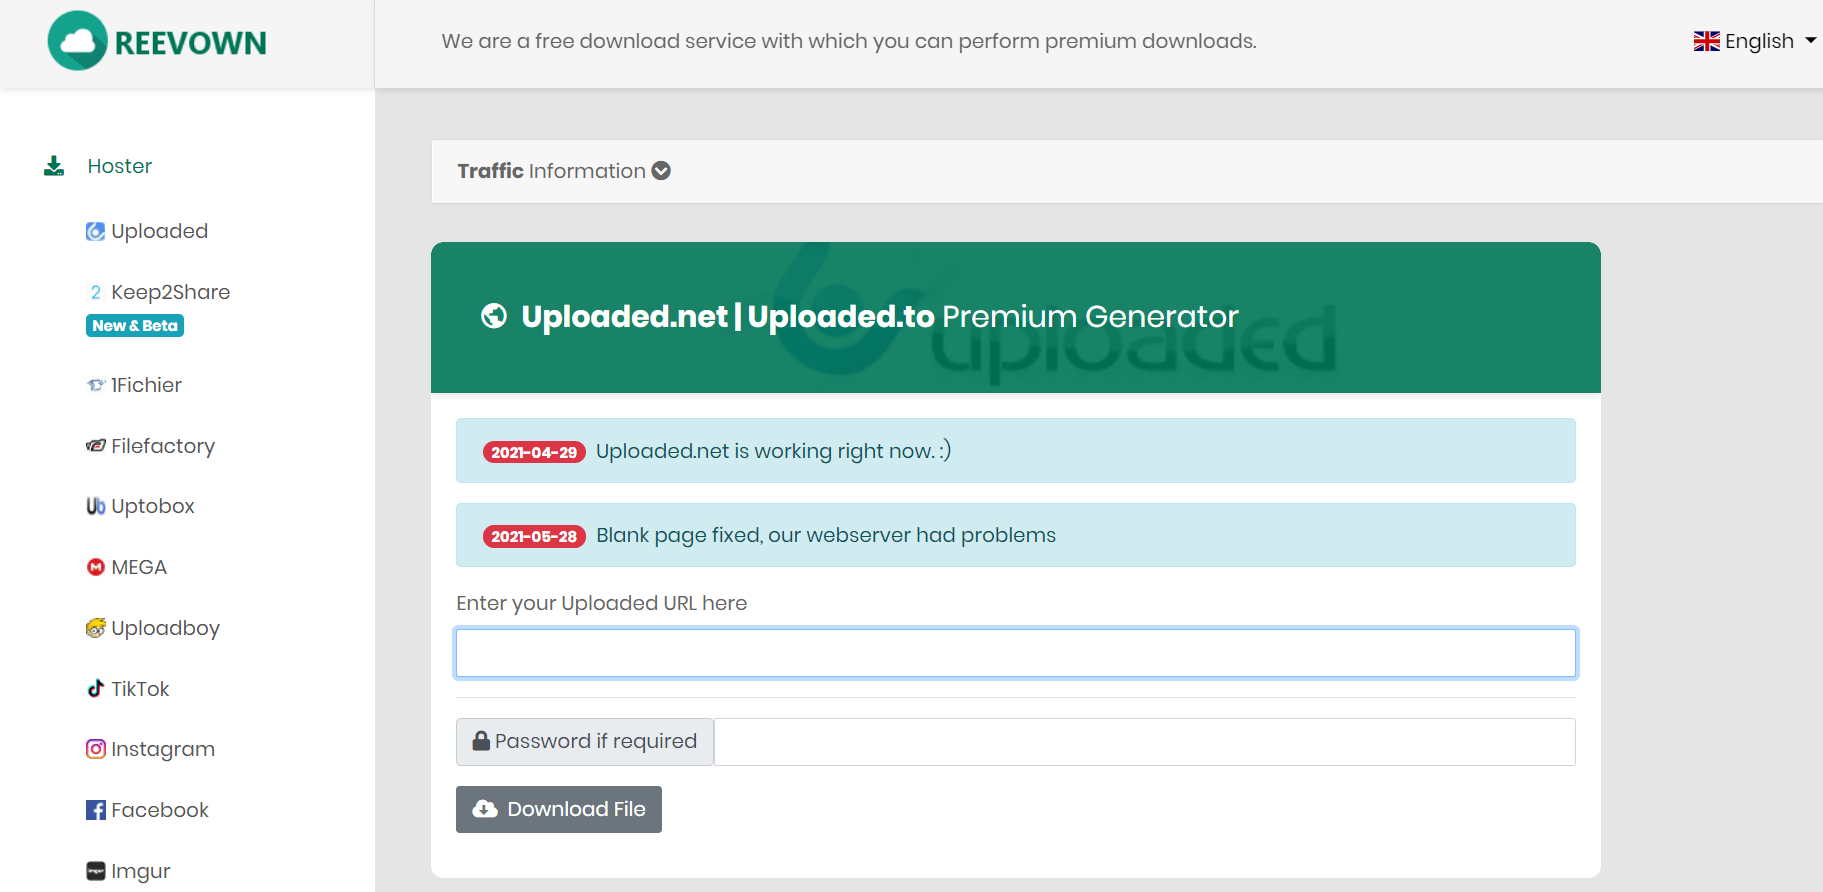Screen dimensions: 1823x892
Task: Open the Facebook downloader page
Action: (160, 810)
